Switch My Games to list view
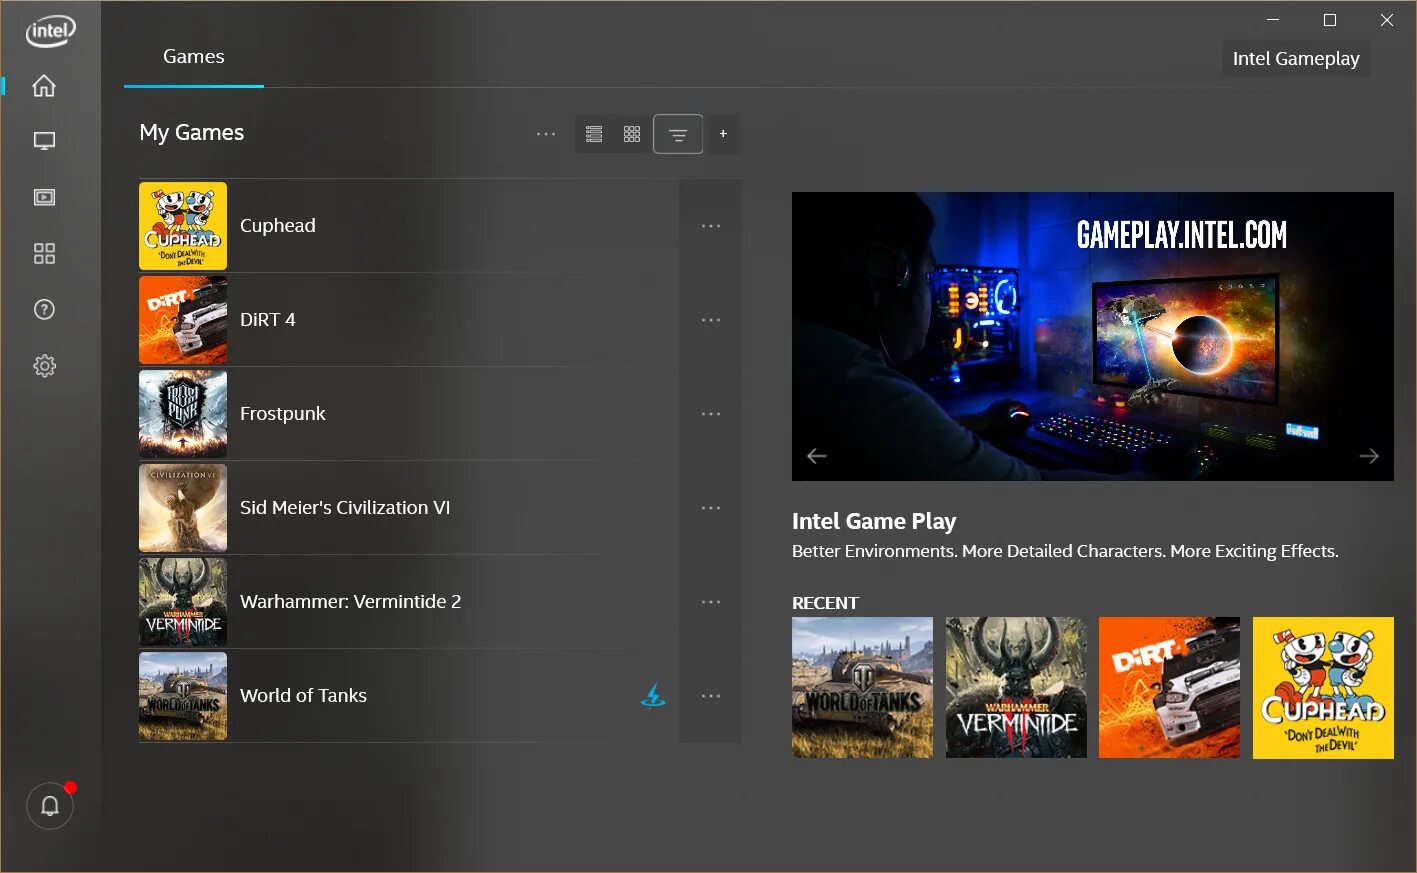This screenshot has height=873, width=1417. pos(594,134)
